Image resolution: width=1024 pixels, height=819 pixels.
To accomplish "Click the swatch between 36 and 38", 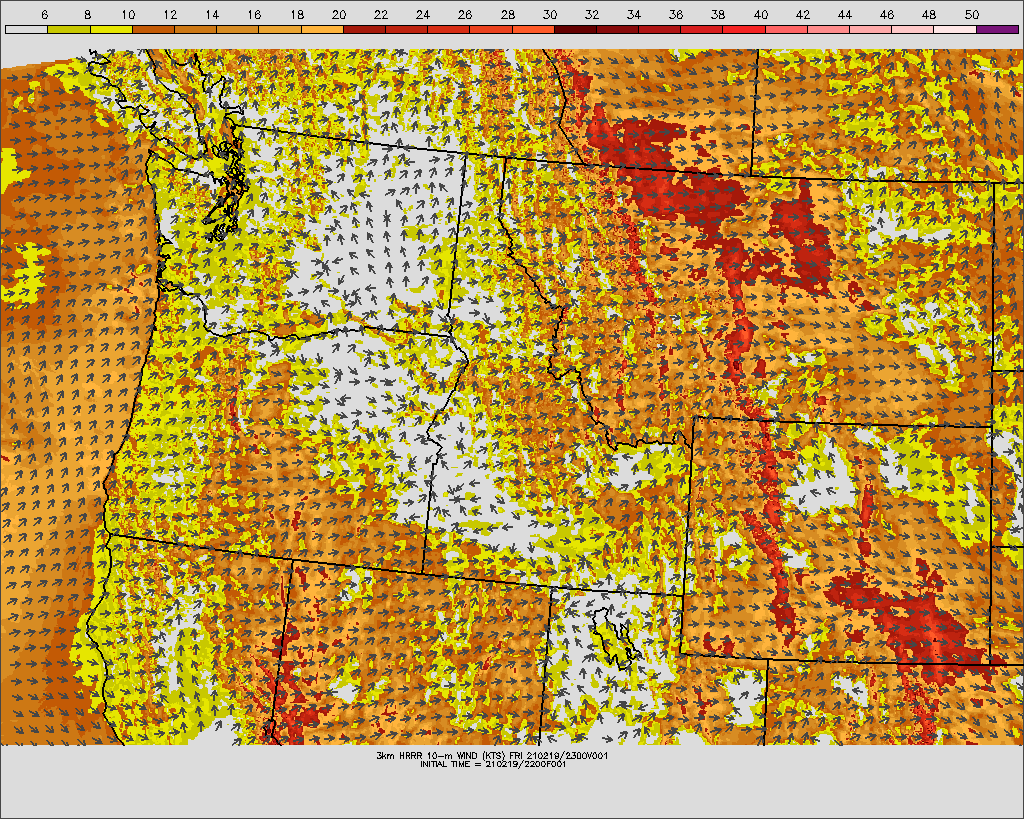I will [702, 29].
